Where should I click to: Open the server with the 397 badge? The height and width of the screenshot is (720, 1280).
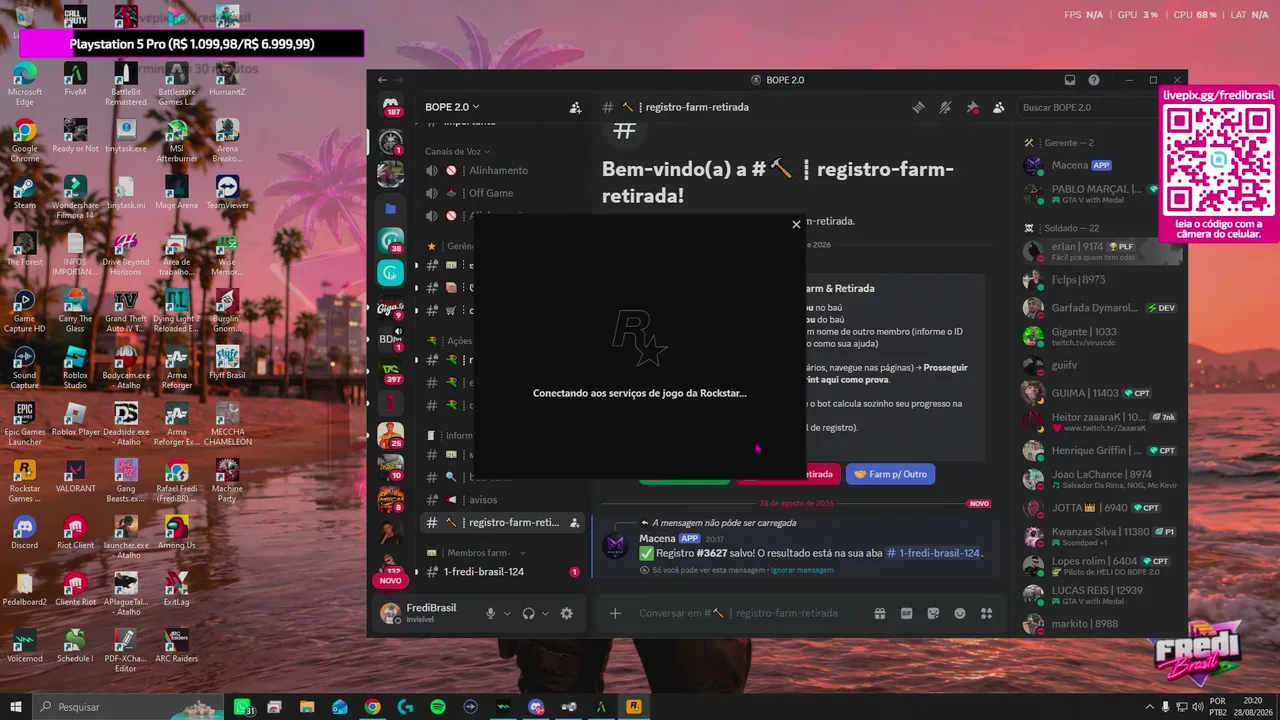(390, 370)
